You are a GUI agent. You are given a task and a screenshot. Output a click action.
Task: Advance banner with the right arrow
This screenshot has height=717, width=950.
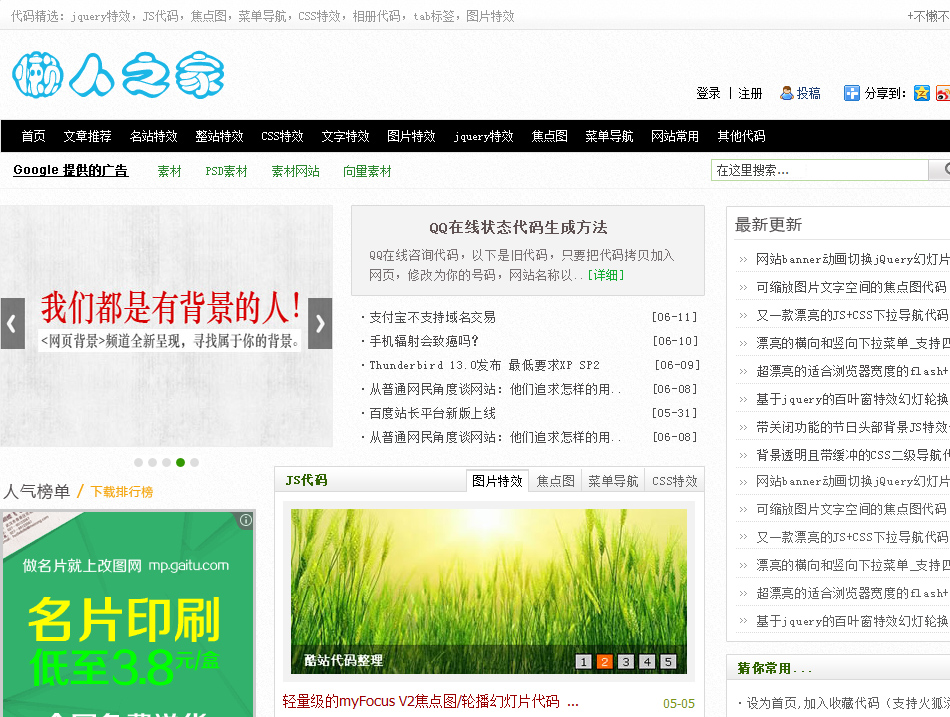coord(320,324)
